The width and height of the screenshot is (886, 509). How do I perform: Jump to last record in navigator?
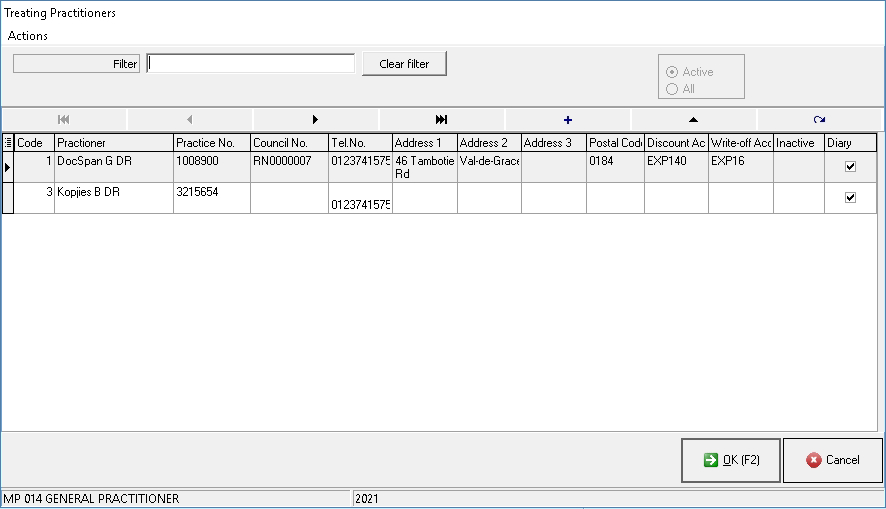click(441, 119)
